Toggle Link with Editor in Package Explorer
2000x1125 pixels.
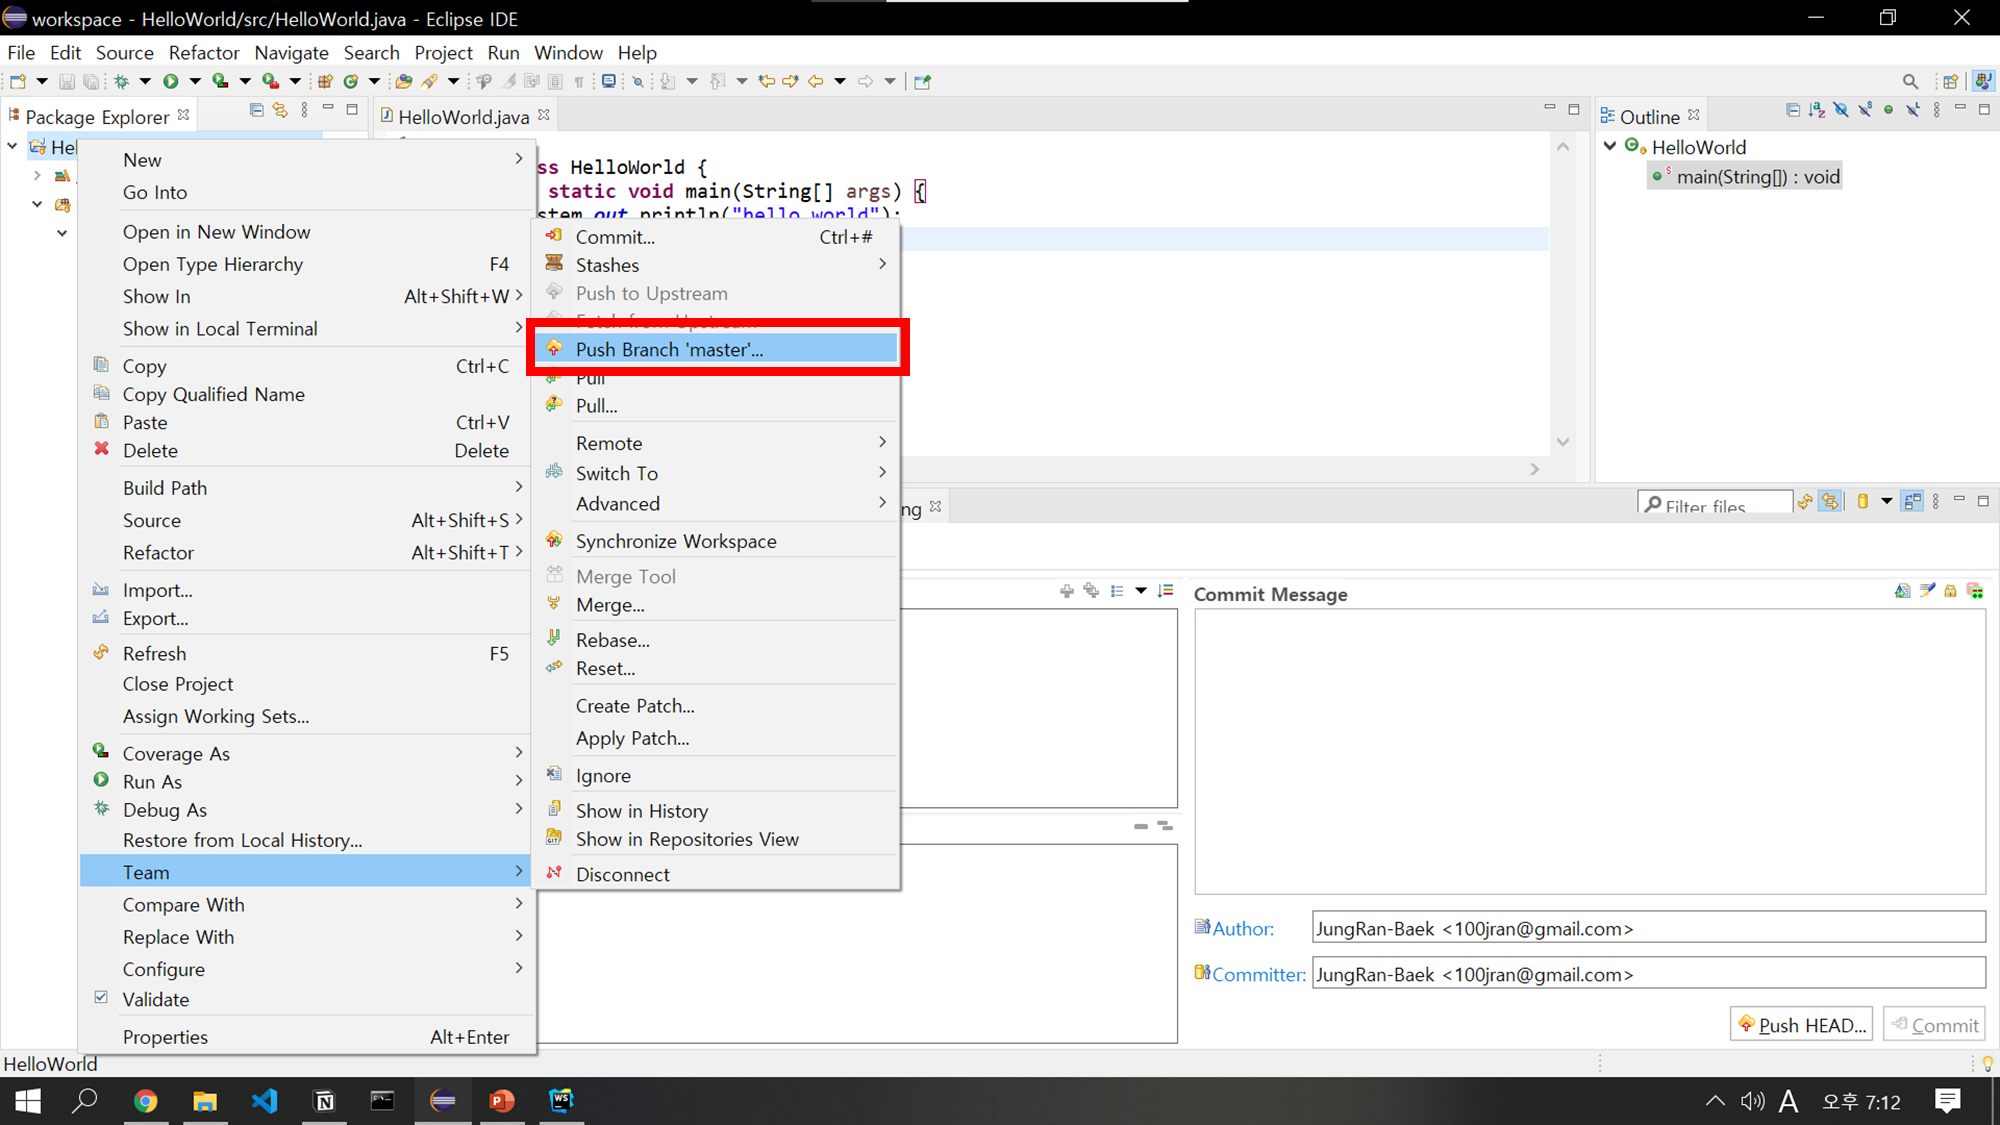280,110
